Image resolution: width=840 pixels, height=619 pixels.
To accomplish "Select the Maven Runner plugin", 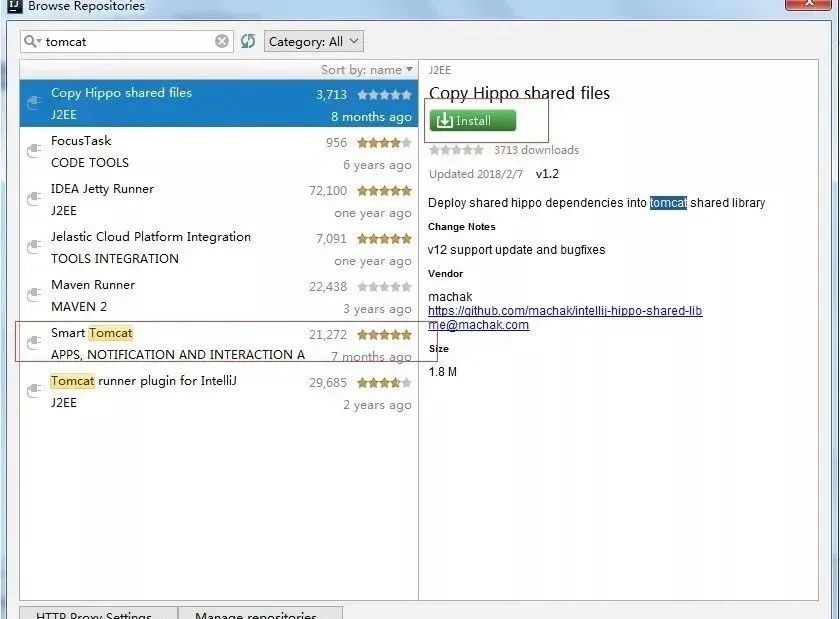I will (219, 295).
